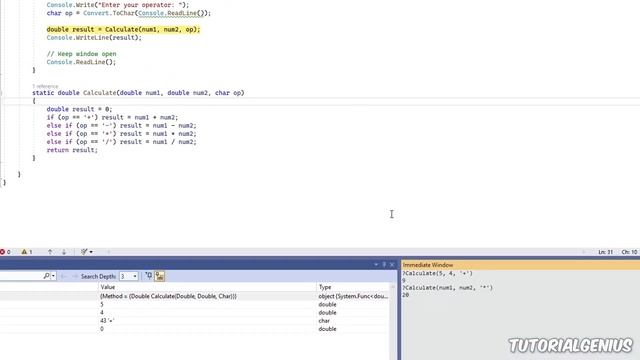This screenshot has width=640, height=360.
Task: Click the find next forward arrow
Action: (x=74, y=276)
